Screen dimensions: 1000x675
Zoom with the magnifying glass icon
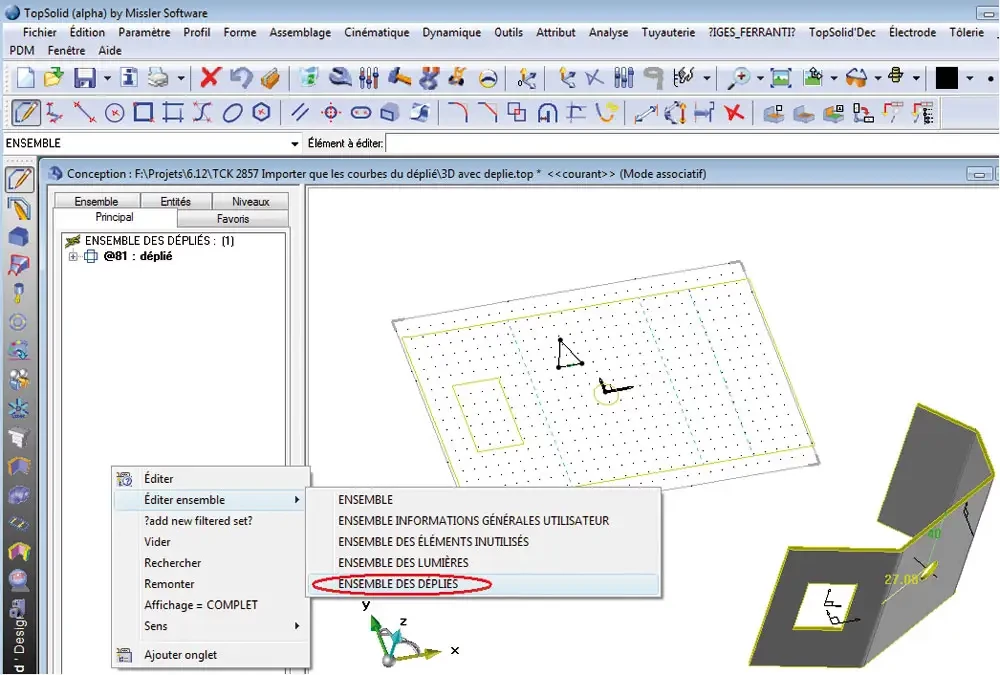coord(739,78)
